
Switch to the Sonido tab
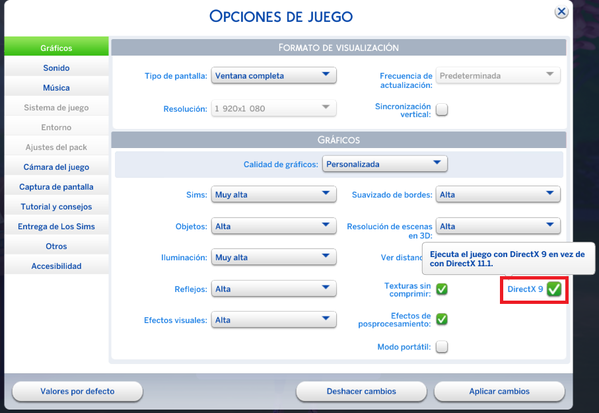(57, 68)
